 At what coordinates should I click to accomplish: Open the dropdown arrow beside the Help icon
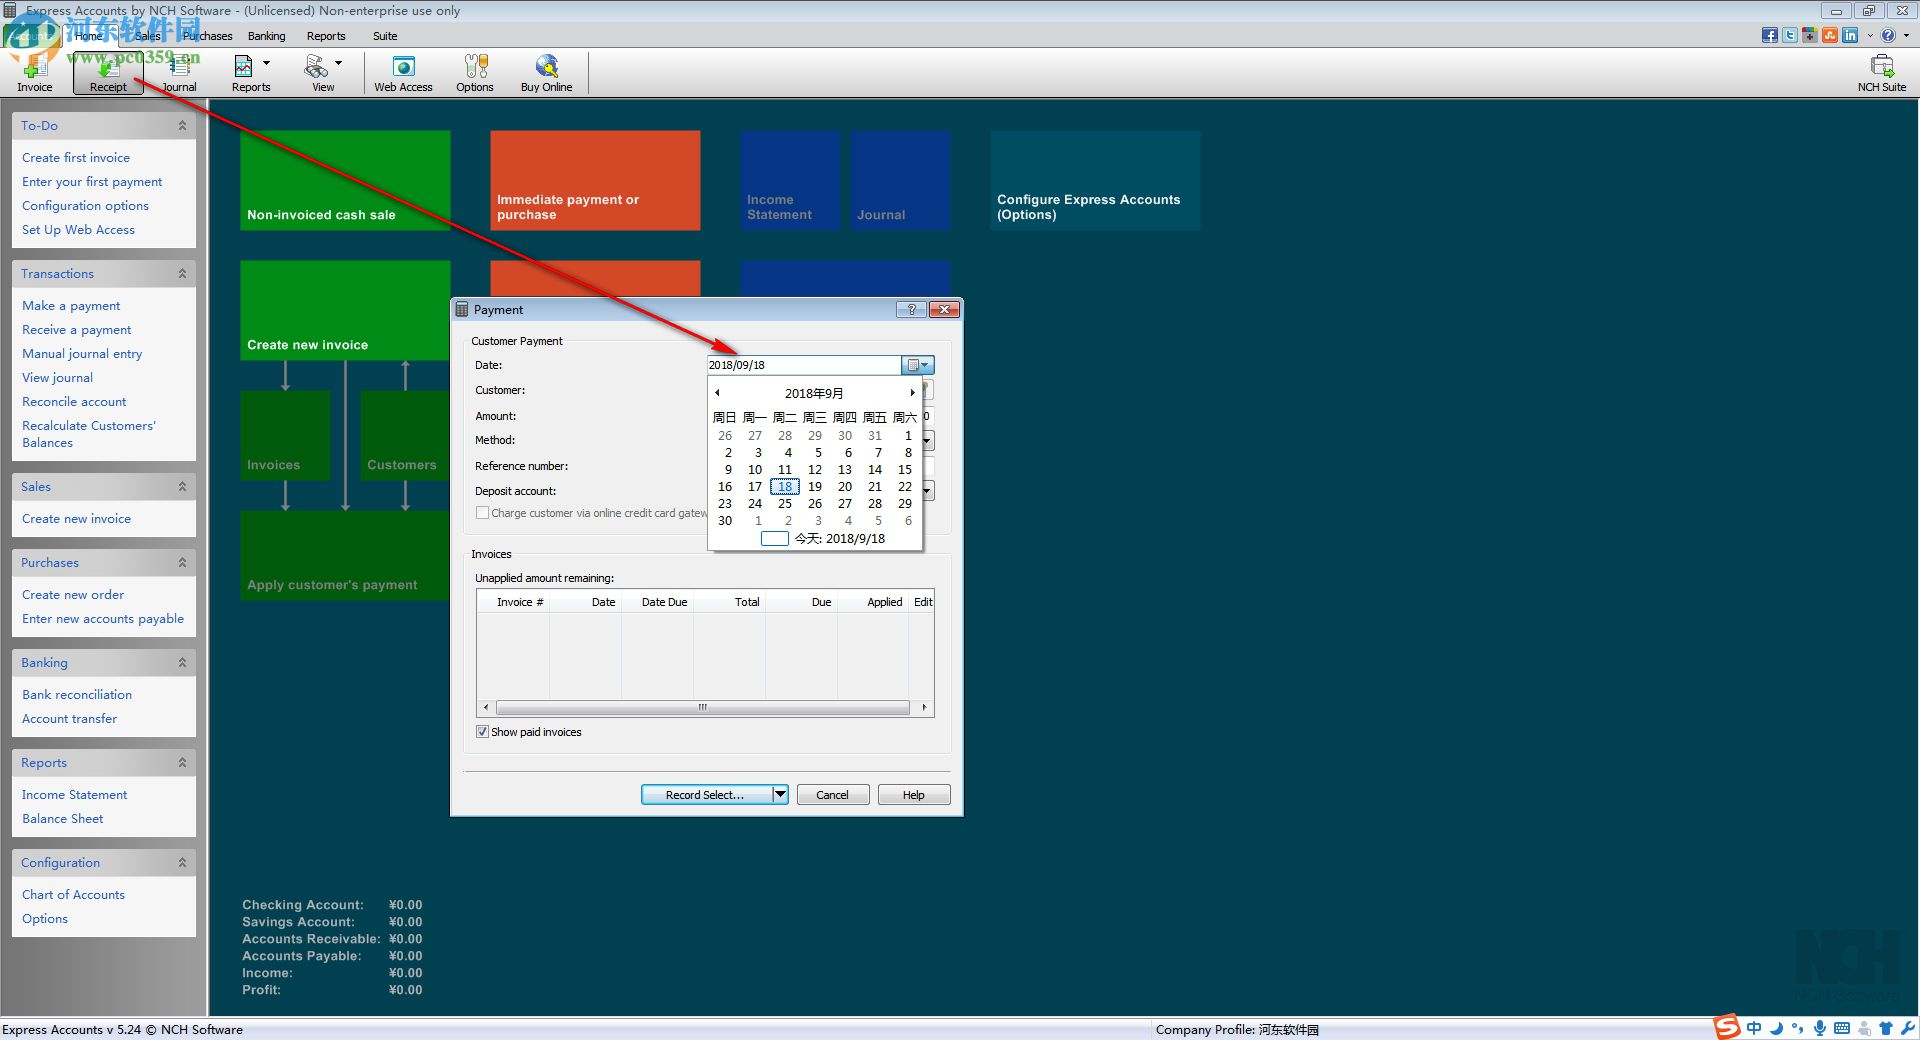click(1906, 35)
